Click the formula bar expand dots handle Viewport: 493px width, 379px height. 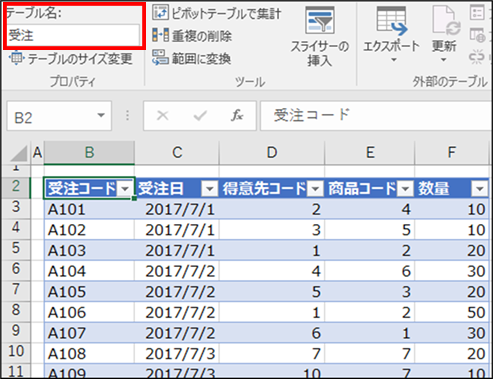(x=127, y=116)
